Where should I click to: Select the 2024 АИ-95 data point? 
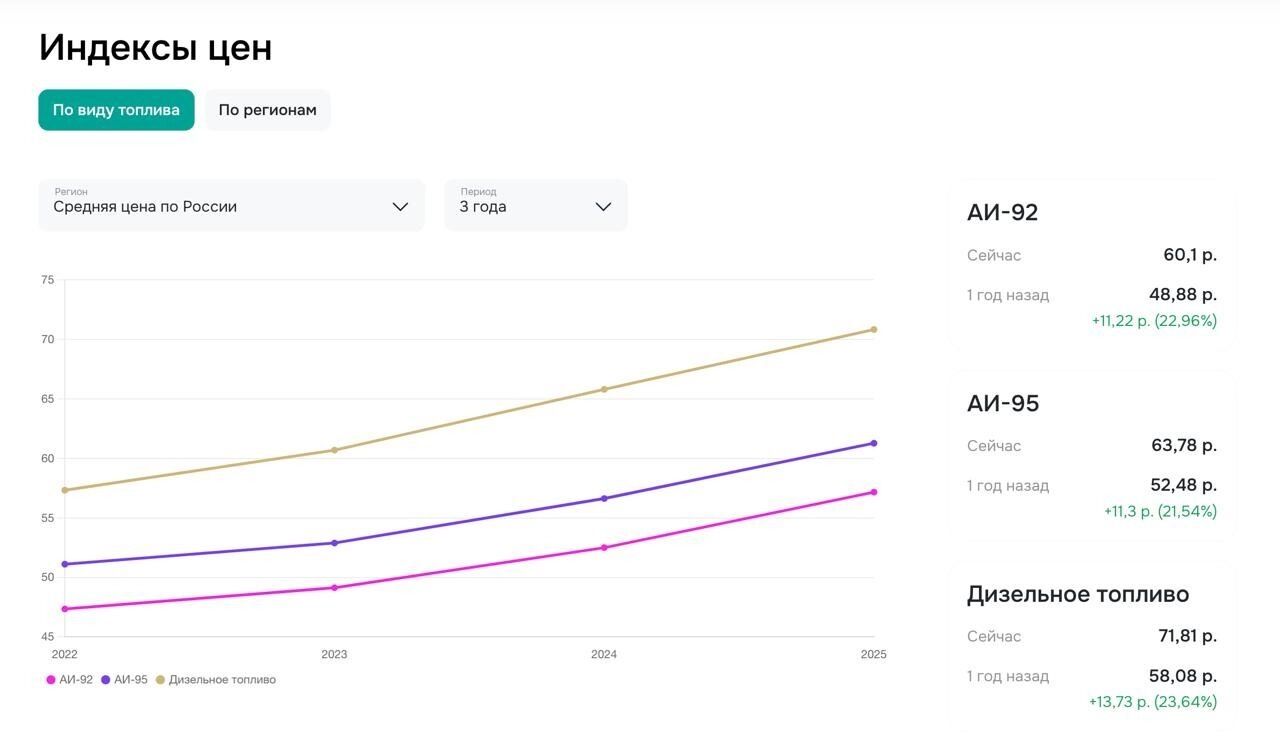604,498
